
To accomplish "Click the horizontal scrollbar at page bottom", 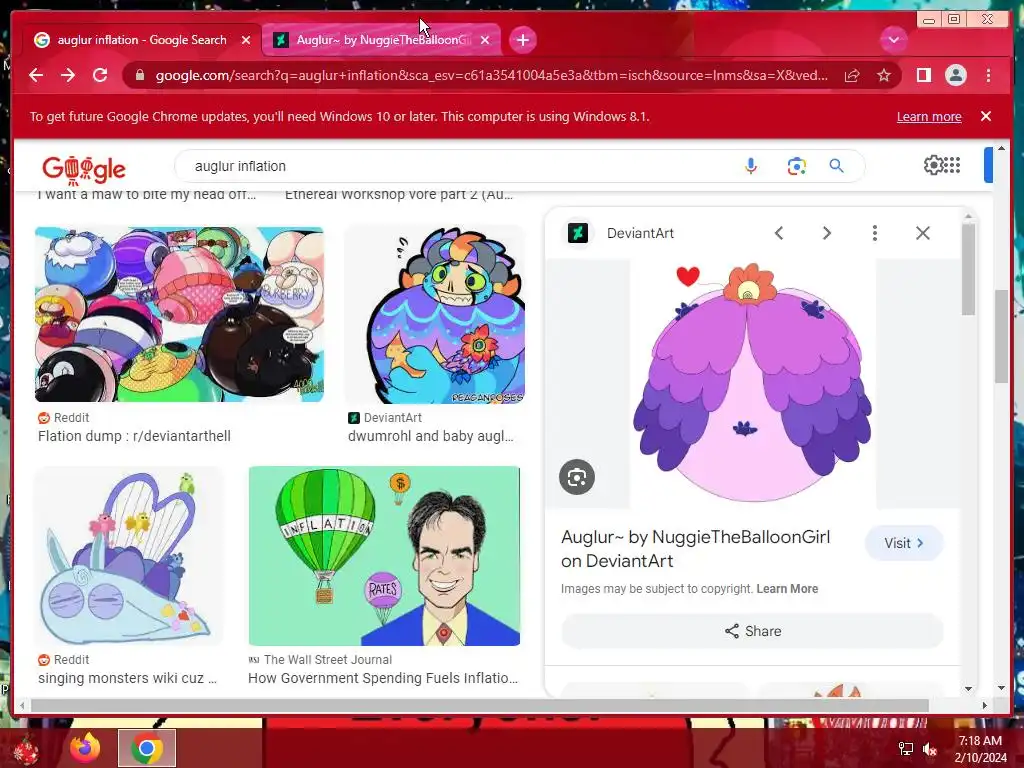I will pyautogui.click(x=480, y=706).
